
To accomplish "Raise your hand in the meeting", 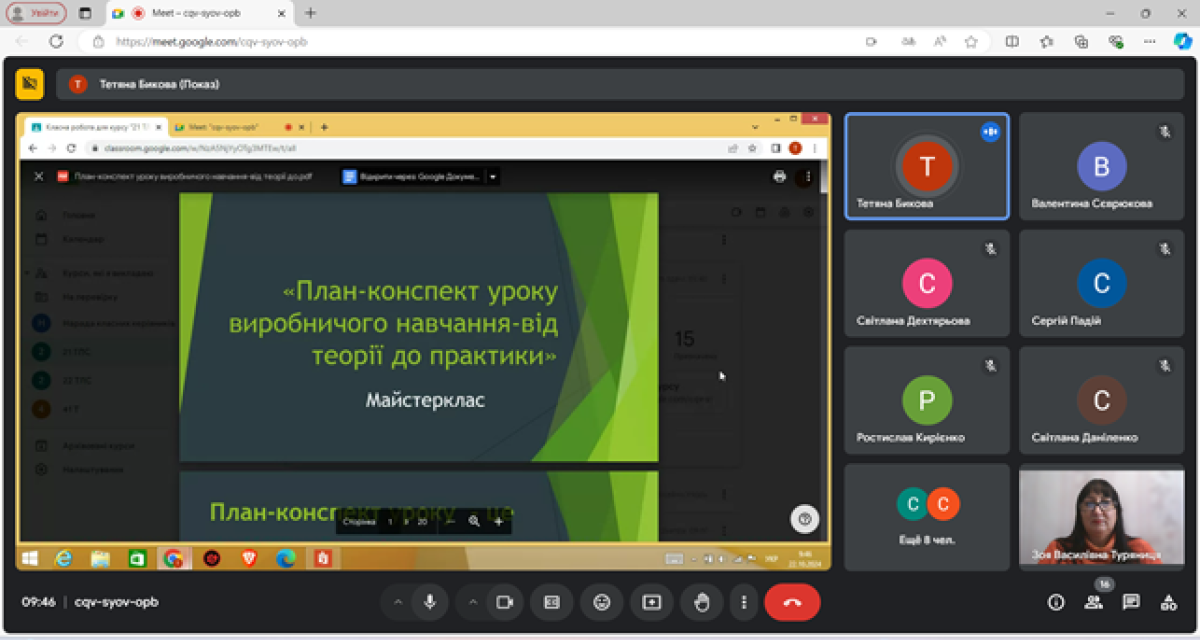I will (x=702, y=602).
